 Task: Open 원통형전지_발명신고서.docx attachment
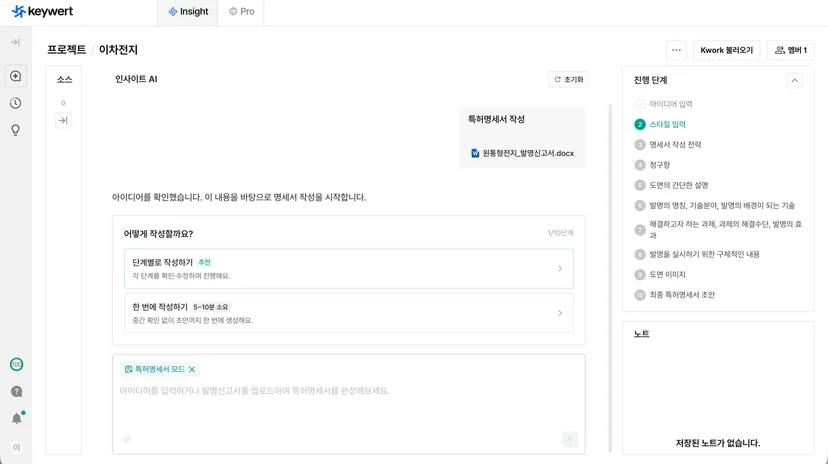[x=522, y=153]
